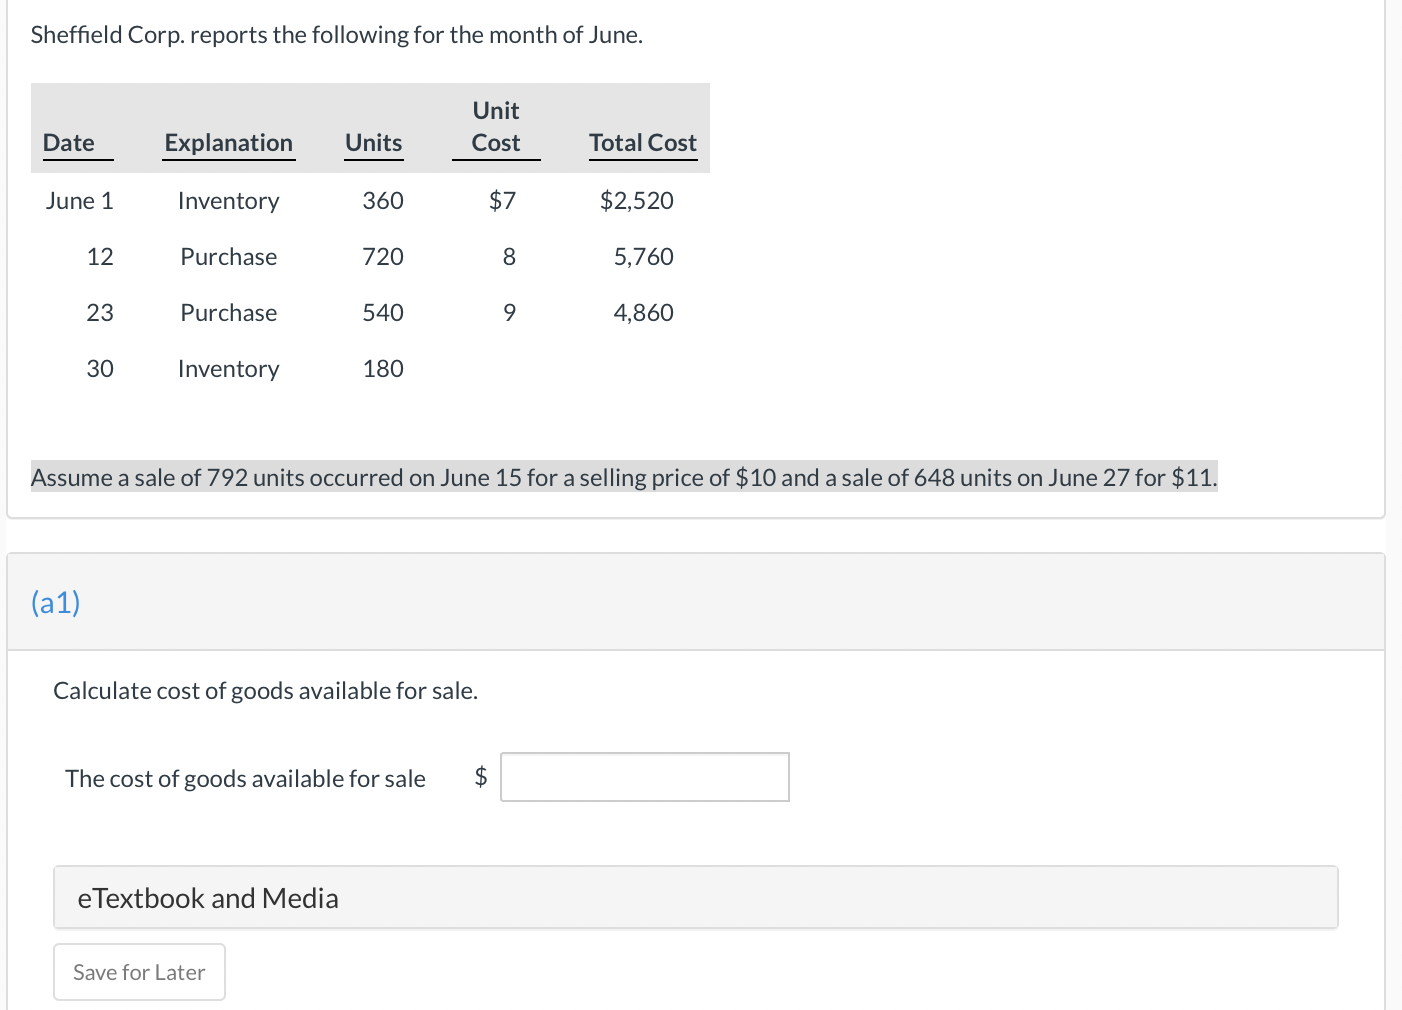Click the dollar sign beside the answer box

[x=481, y=777]
